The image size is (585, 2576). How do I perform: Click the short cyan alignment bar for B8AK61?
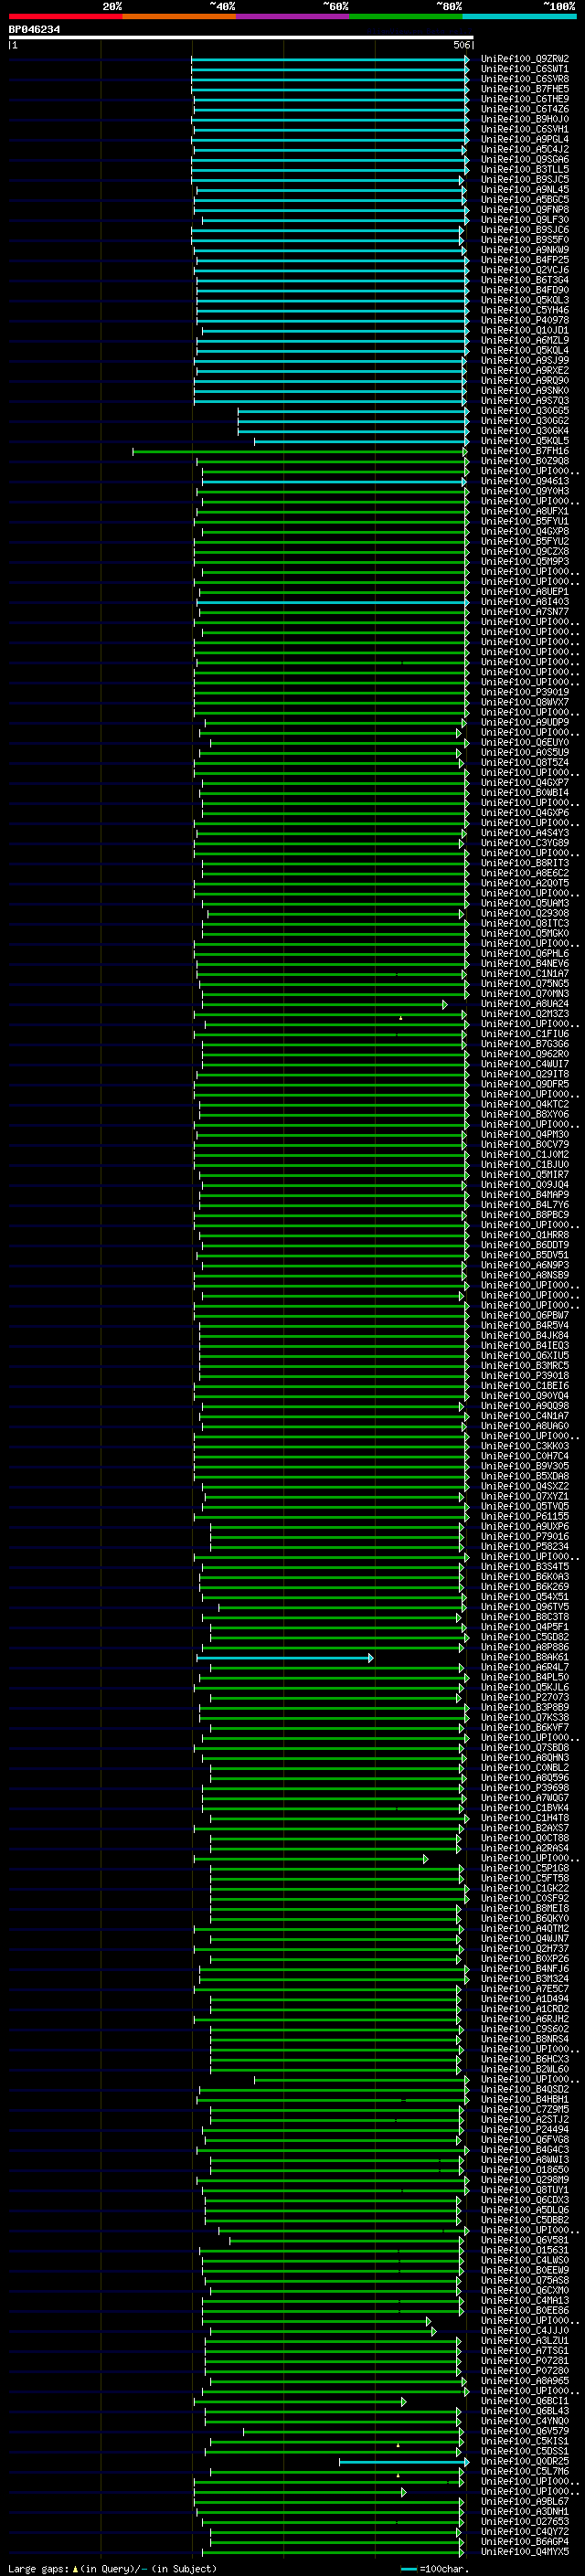point(285,1658)
